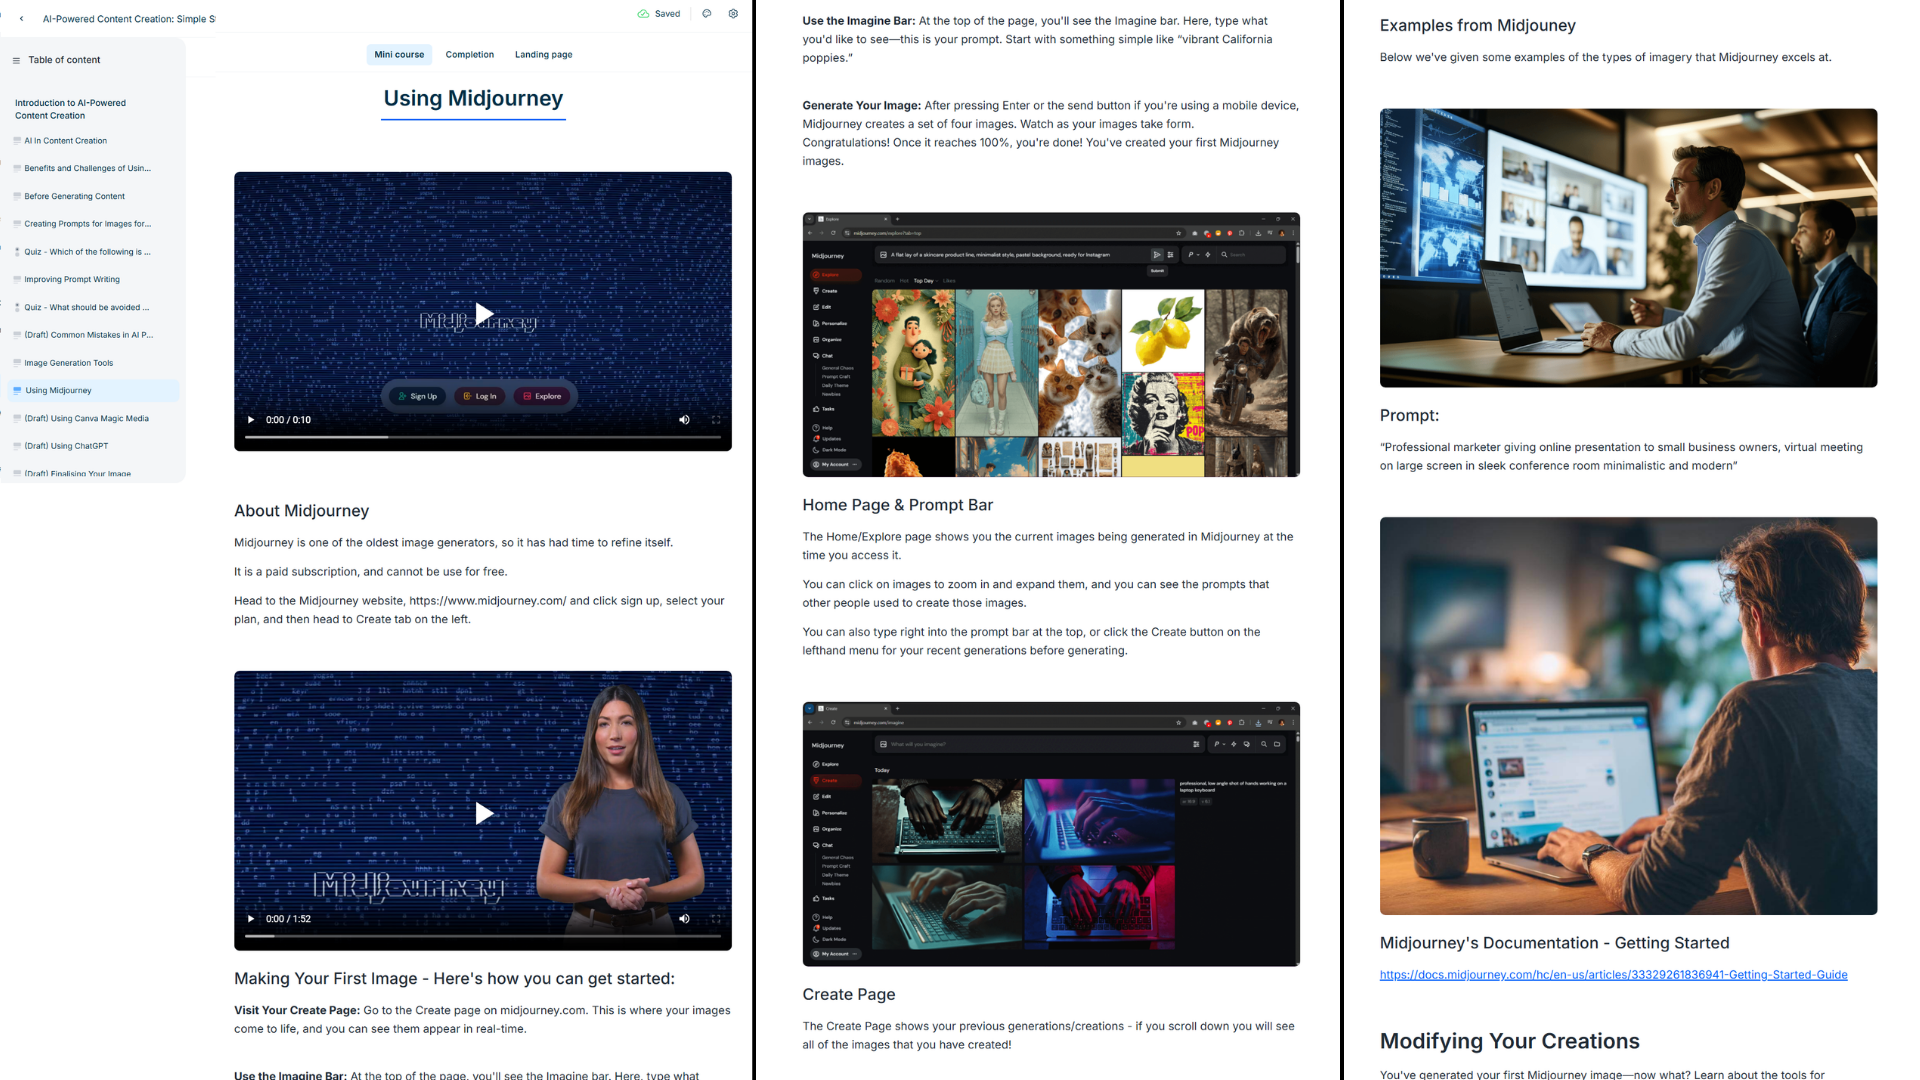Expand Introduction to AI-Powered Content Creation section

tap(70, 109)
